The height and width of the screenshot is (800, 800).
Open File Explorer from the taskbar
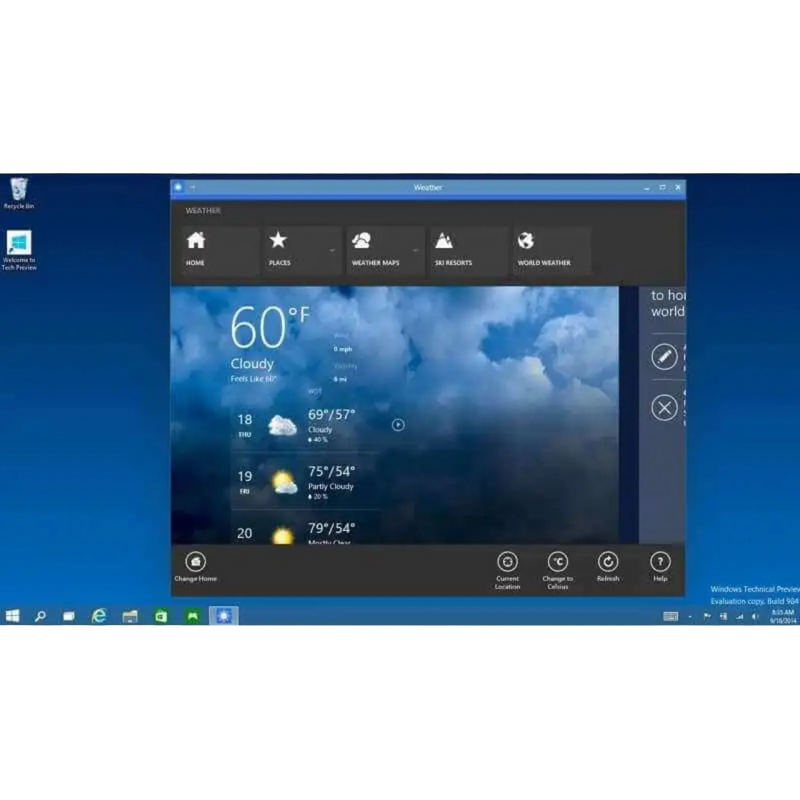(132, 618)
